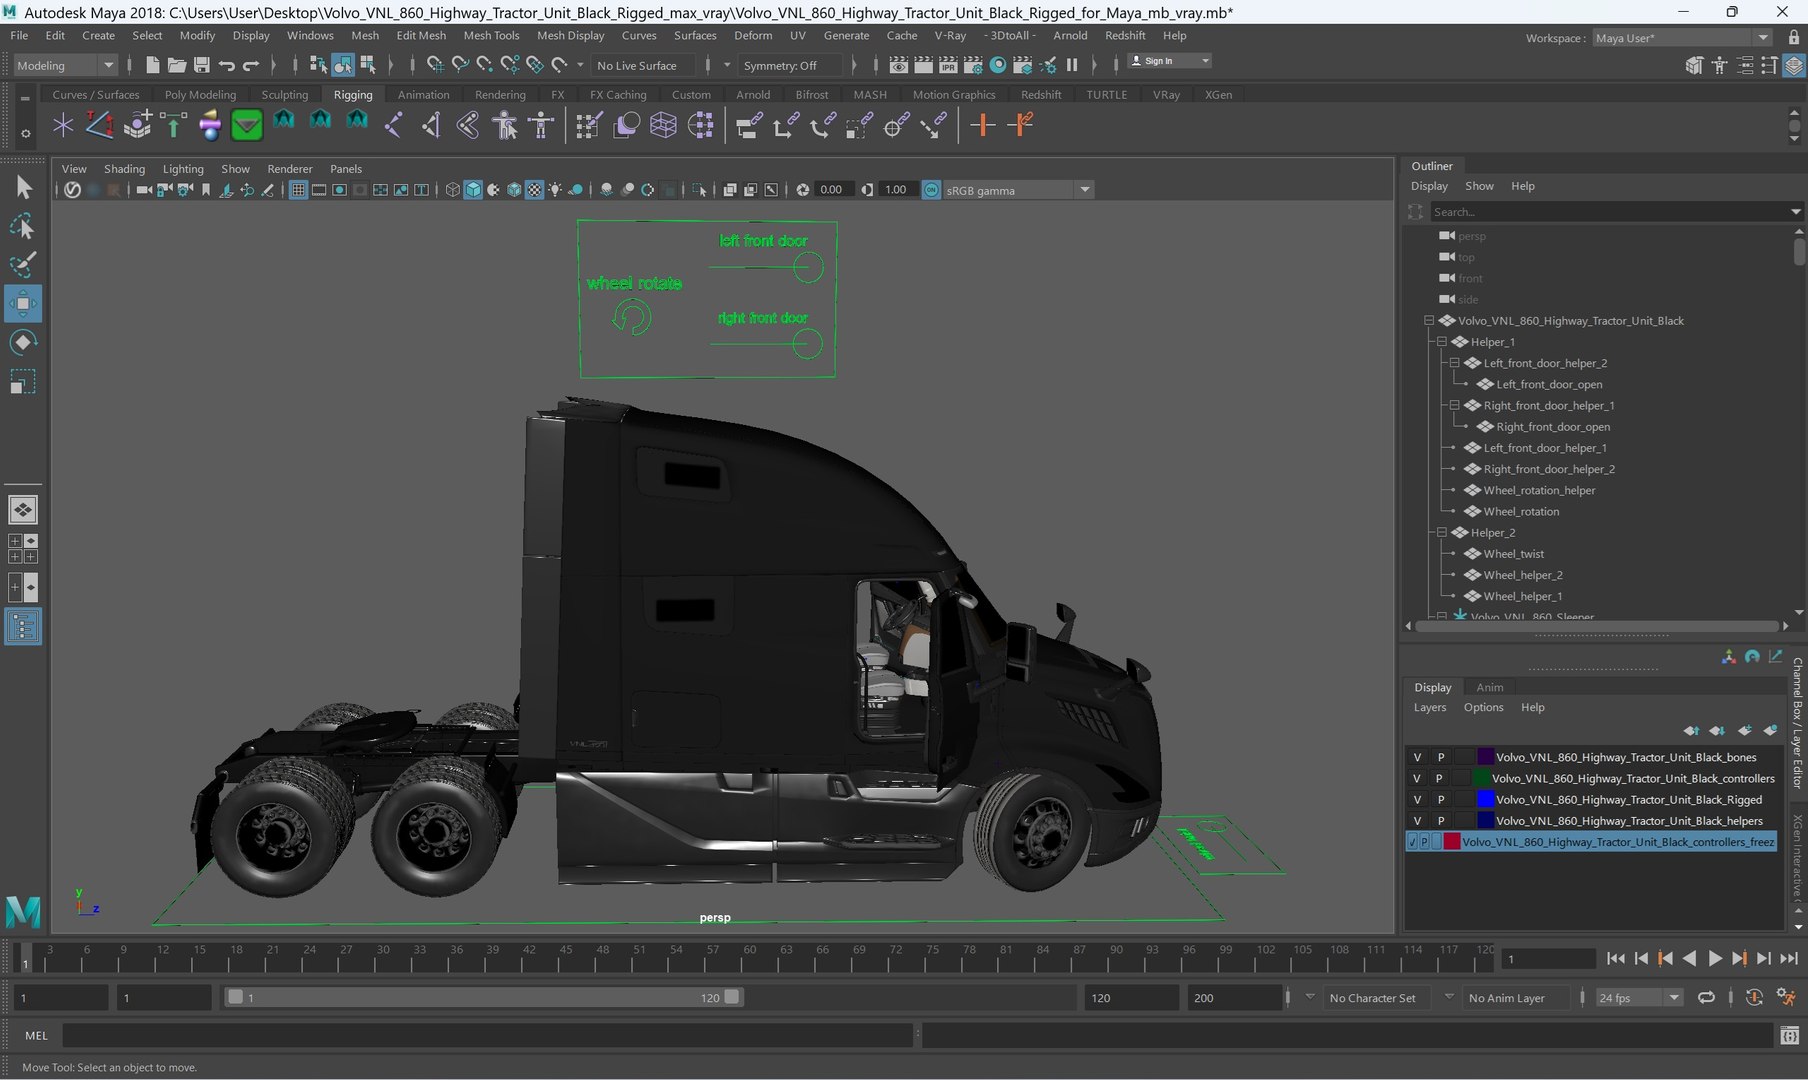Toggle the Outliner layout button in the sidebar
The height and width of the screenshot is (1080, 1808).
[23, 627]
